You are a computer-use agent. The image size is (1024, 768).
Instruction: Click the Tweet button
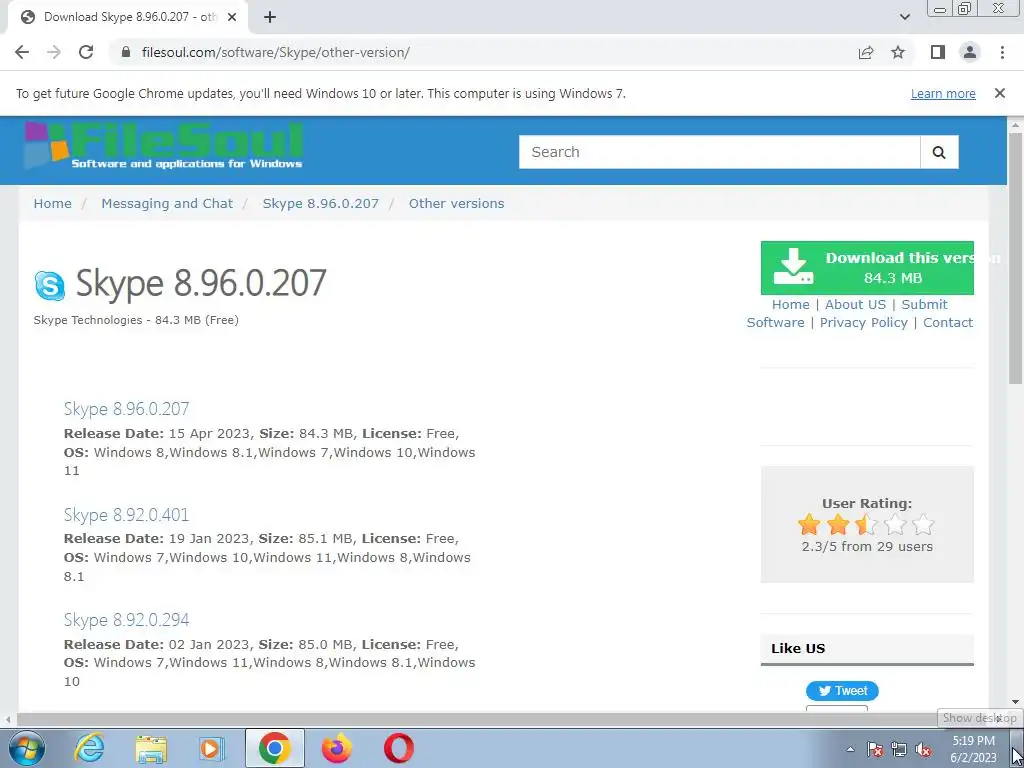(x=842, y=691)
